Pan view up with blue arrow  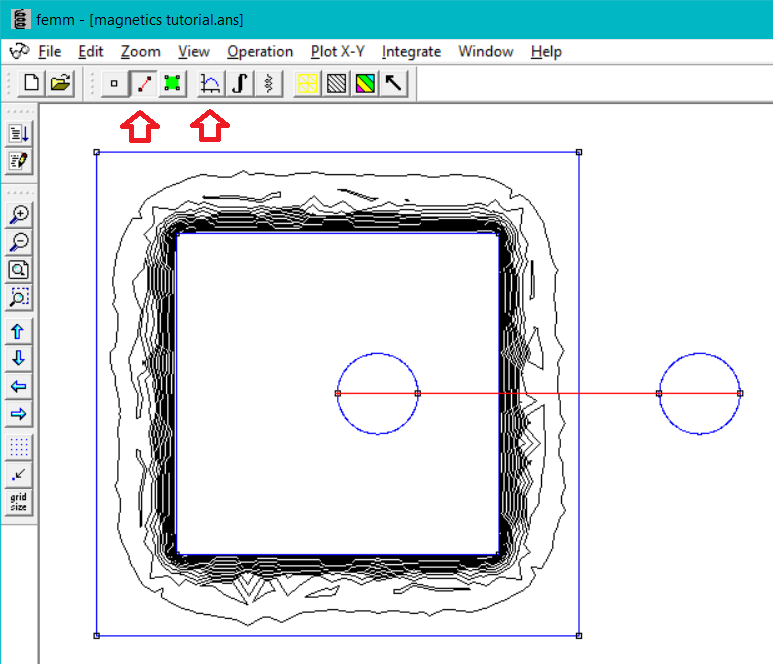pyautogui.click(x=19, y=331)
